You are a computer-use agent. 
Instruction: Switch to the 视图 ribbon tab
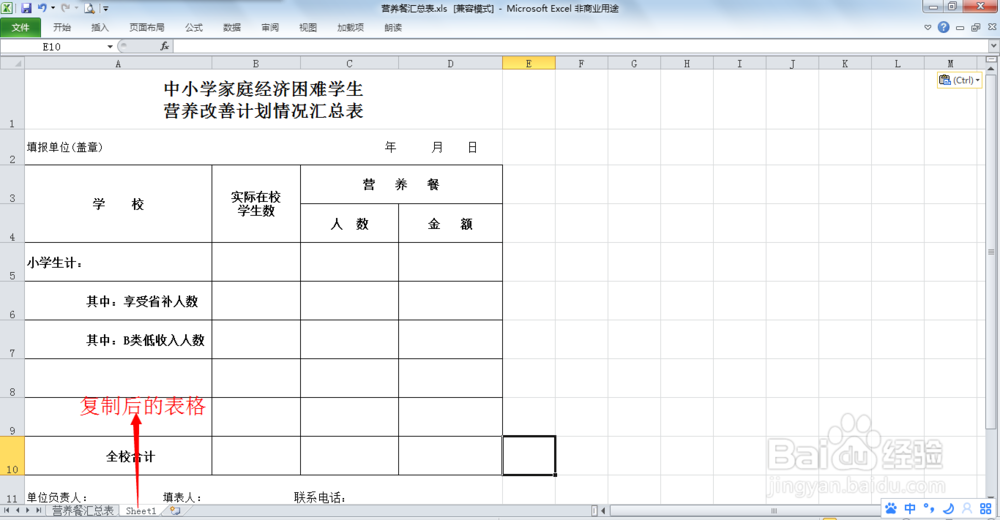pos(308,27)
